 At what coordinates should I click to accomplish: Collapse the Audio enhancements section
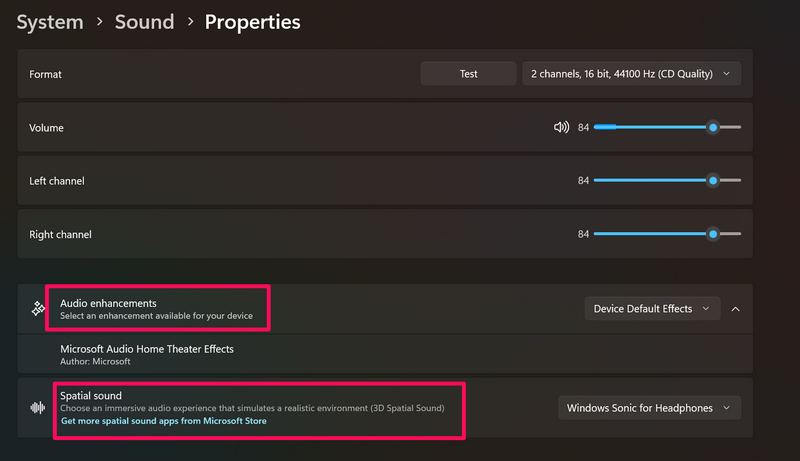coord(736,309)
